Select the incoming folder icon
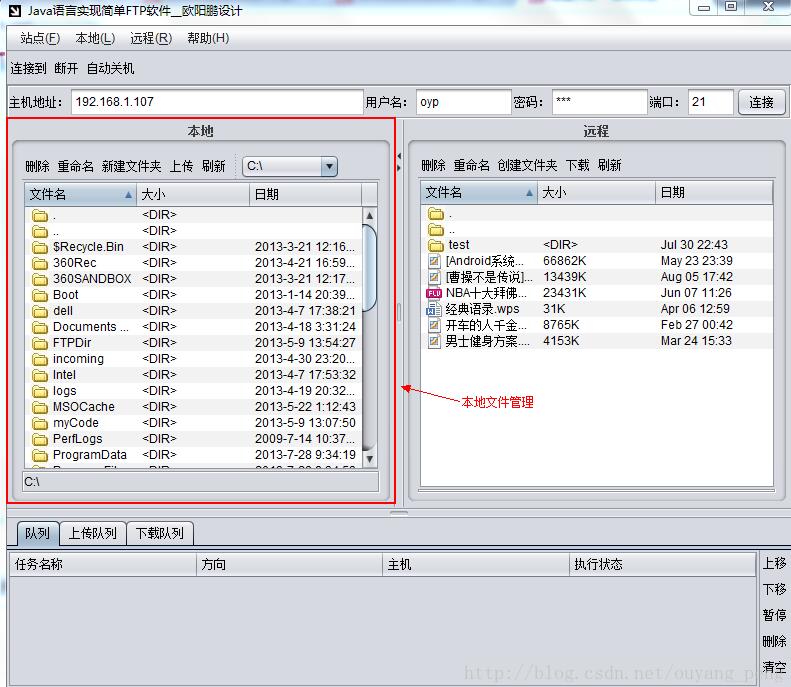 [x=40, y=359]
